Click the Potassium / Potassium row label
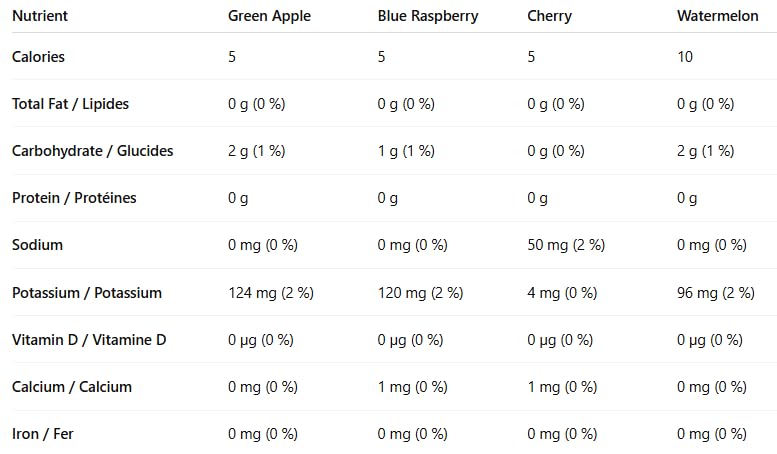 tap(87, 293)
